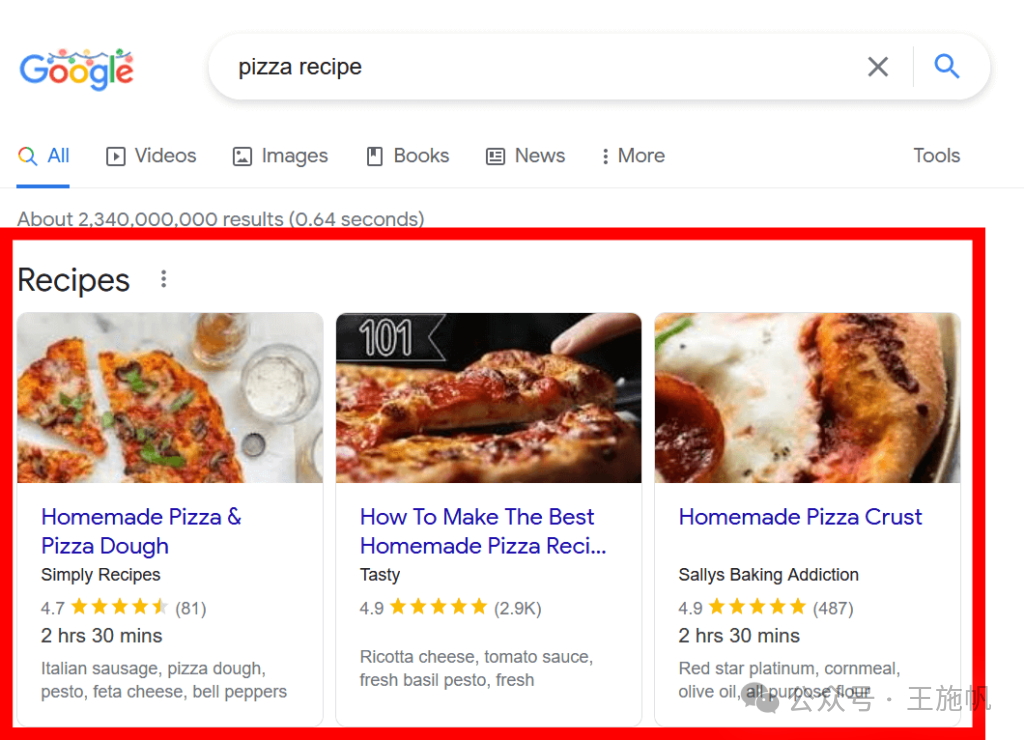This screenshot has height=740, width=1024.
Task: Click the Ricotta cheese, tomato sauce ingredients text
Action: (x=476, y=668)
